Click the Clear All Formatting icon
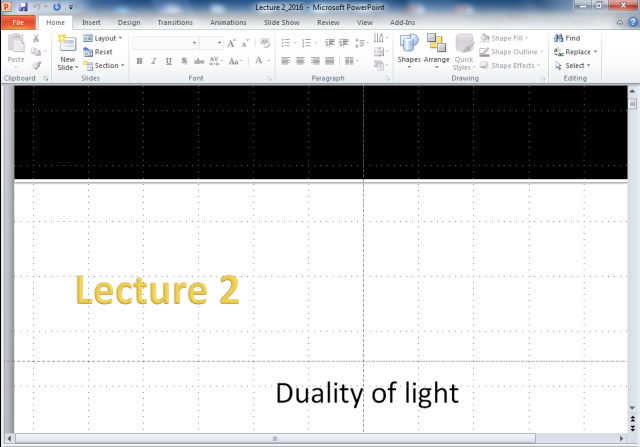The width and height of the screenshot is (640, 447). [265, 43]
